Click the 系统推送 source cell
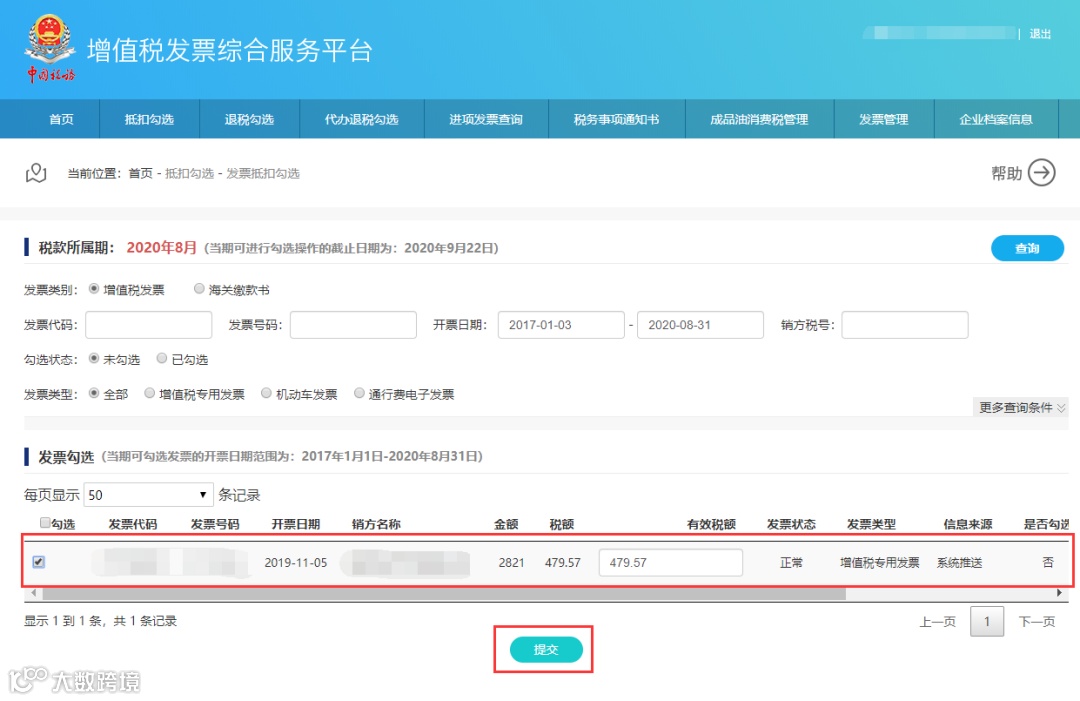 tap(959, 563)
